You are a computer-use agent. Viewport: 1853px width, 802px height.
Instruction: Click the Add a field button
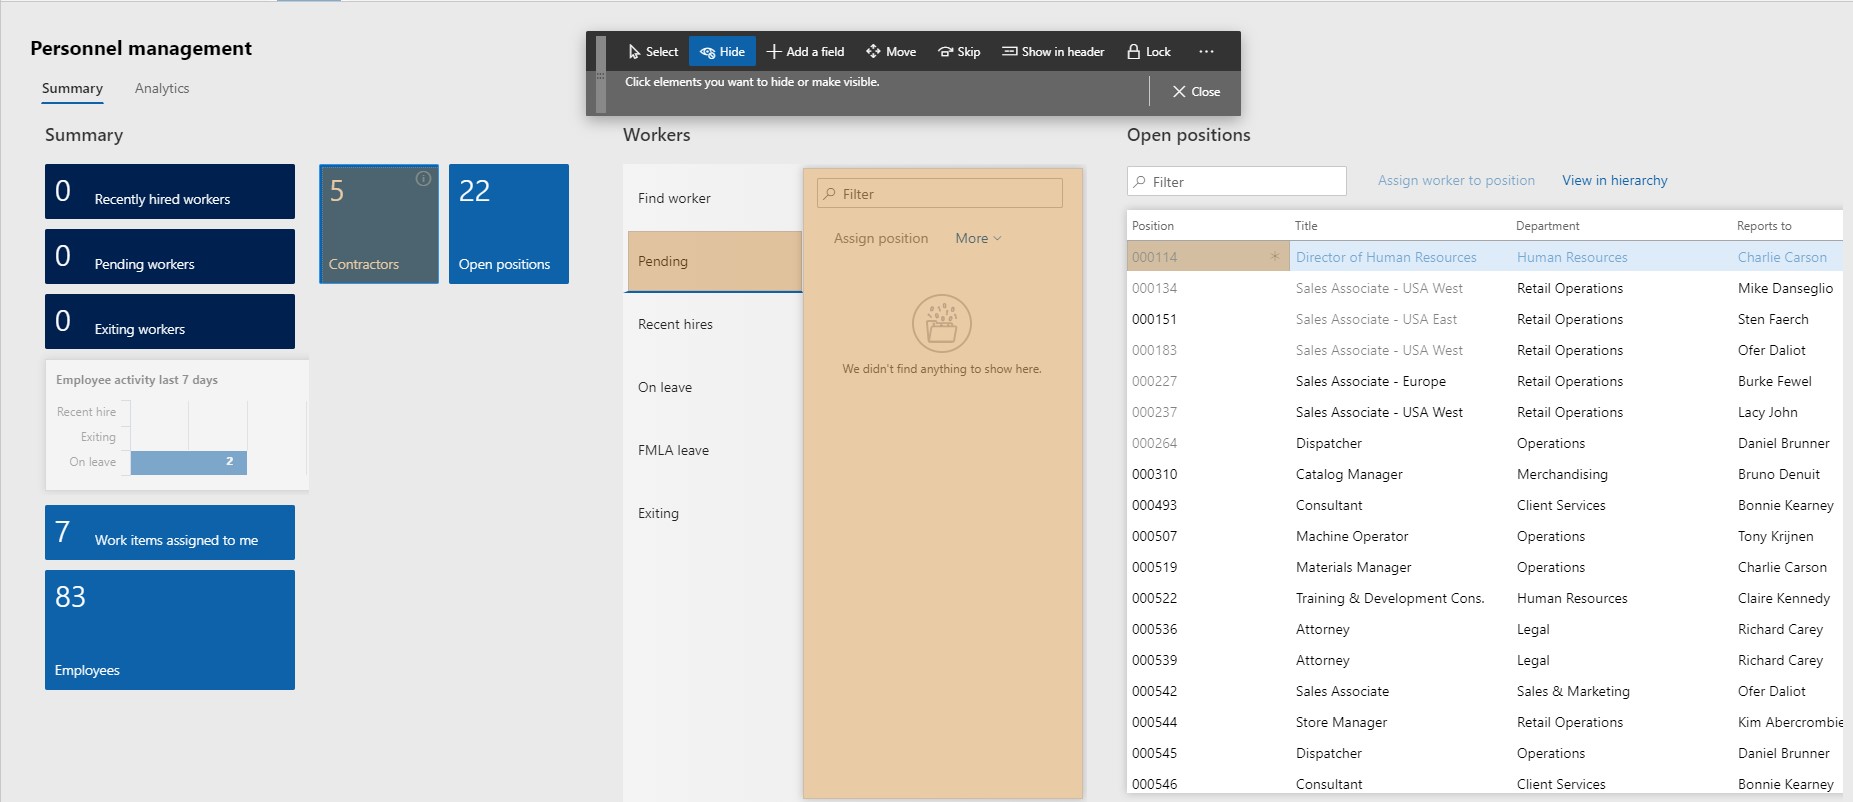(805, 52)
